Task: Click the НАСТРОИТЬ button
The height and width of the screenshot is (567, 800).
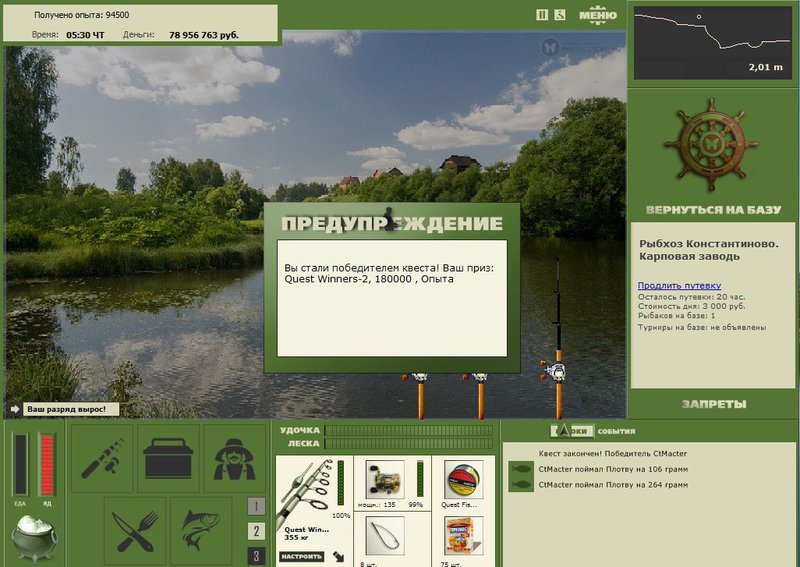Action: 301,556
